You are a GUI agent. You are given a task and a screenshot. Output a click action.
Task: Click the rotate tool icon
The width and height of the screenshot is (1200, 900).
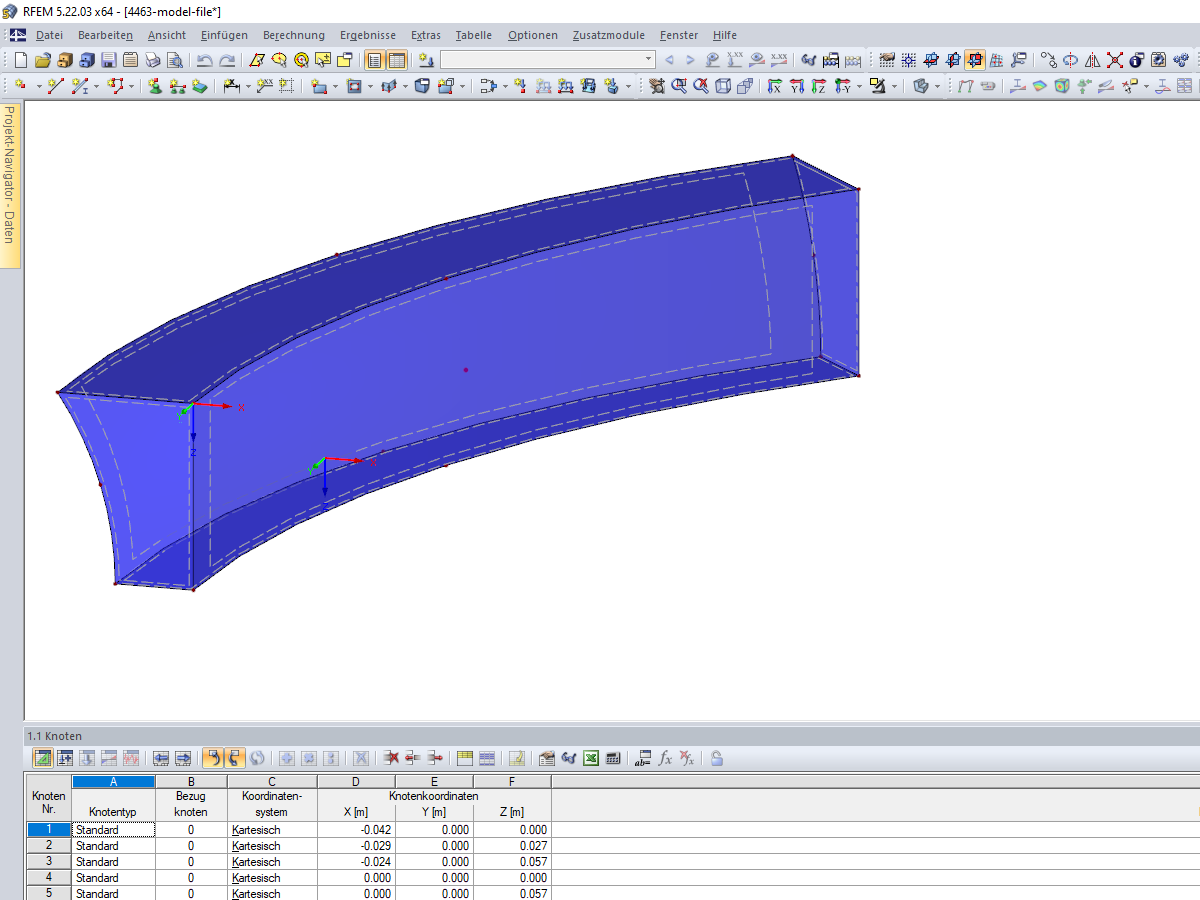coord(1070,60)
